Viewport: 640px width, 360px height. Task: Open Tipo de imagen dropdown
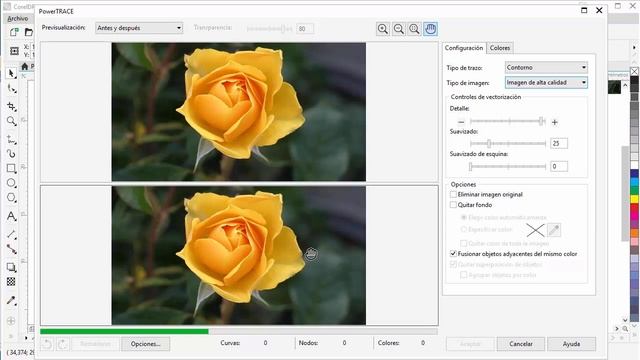[x=546, y=82]
